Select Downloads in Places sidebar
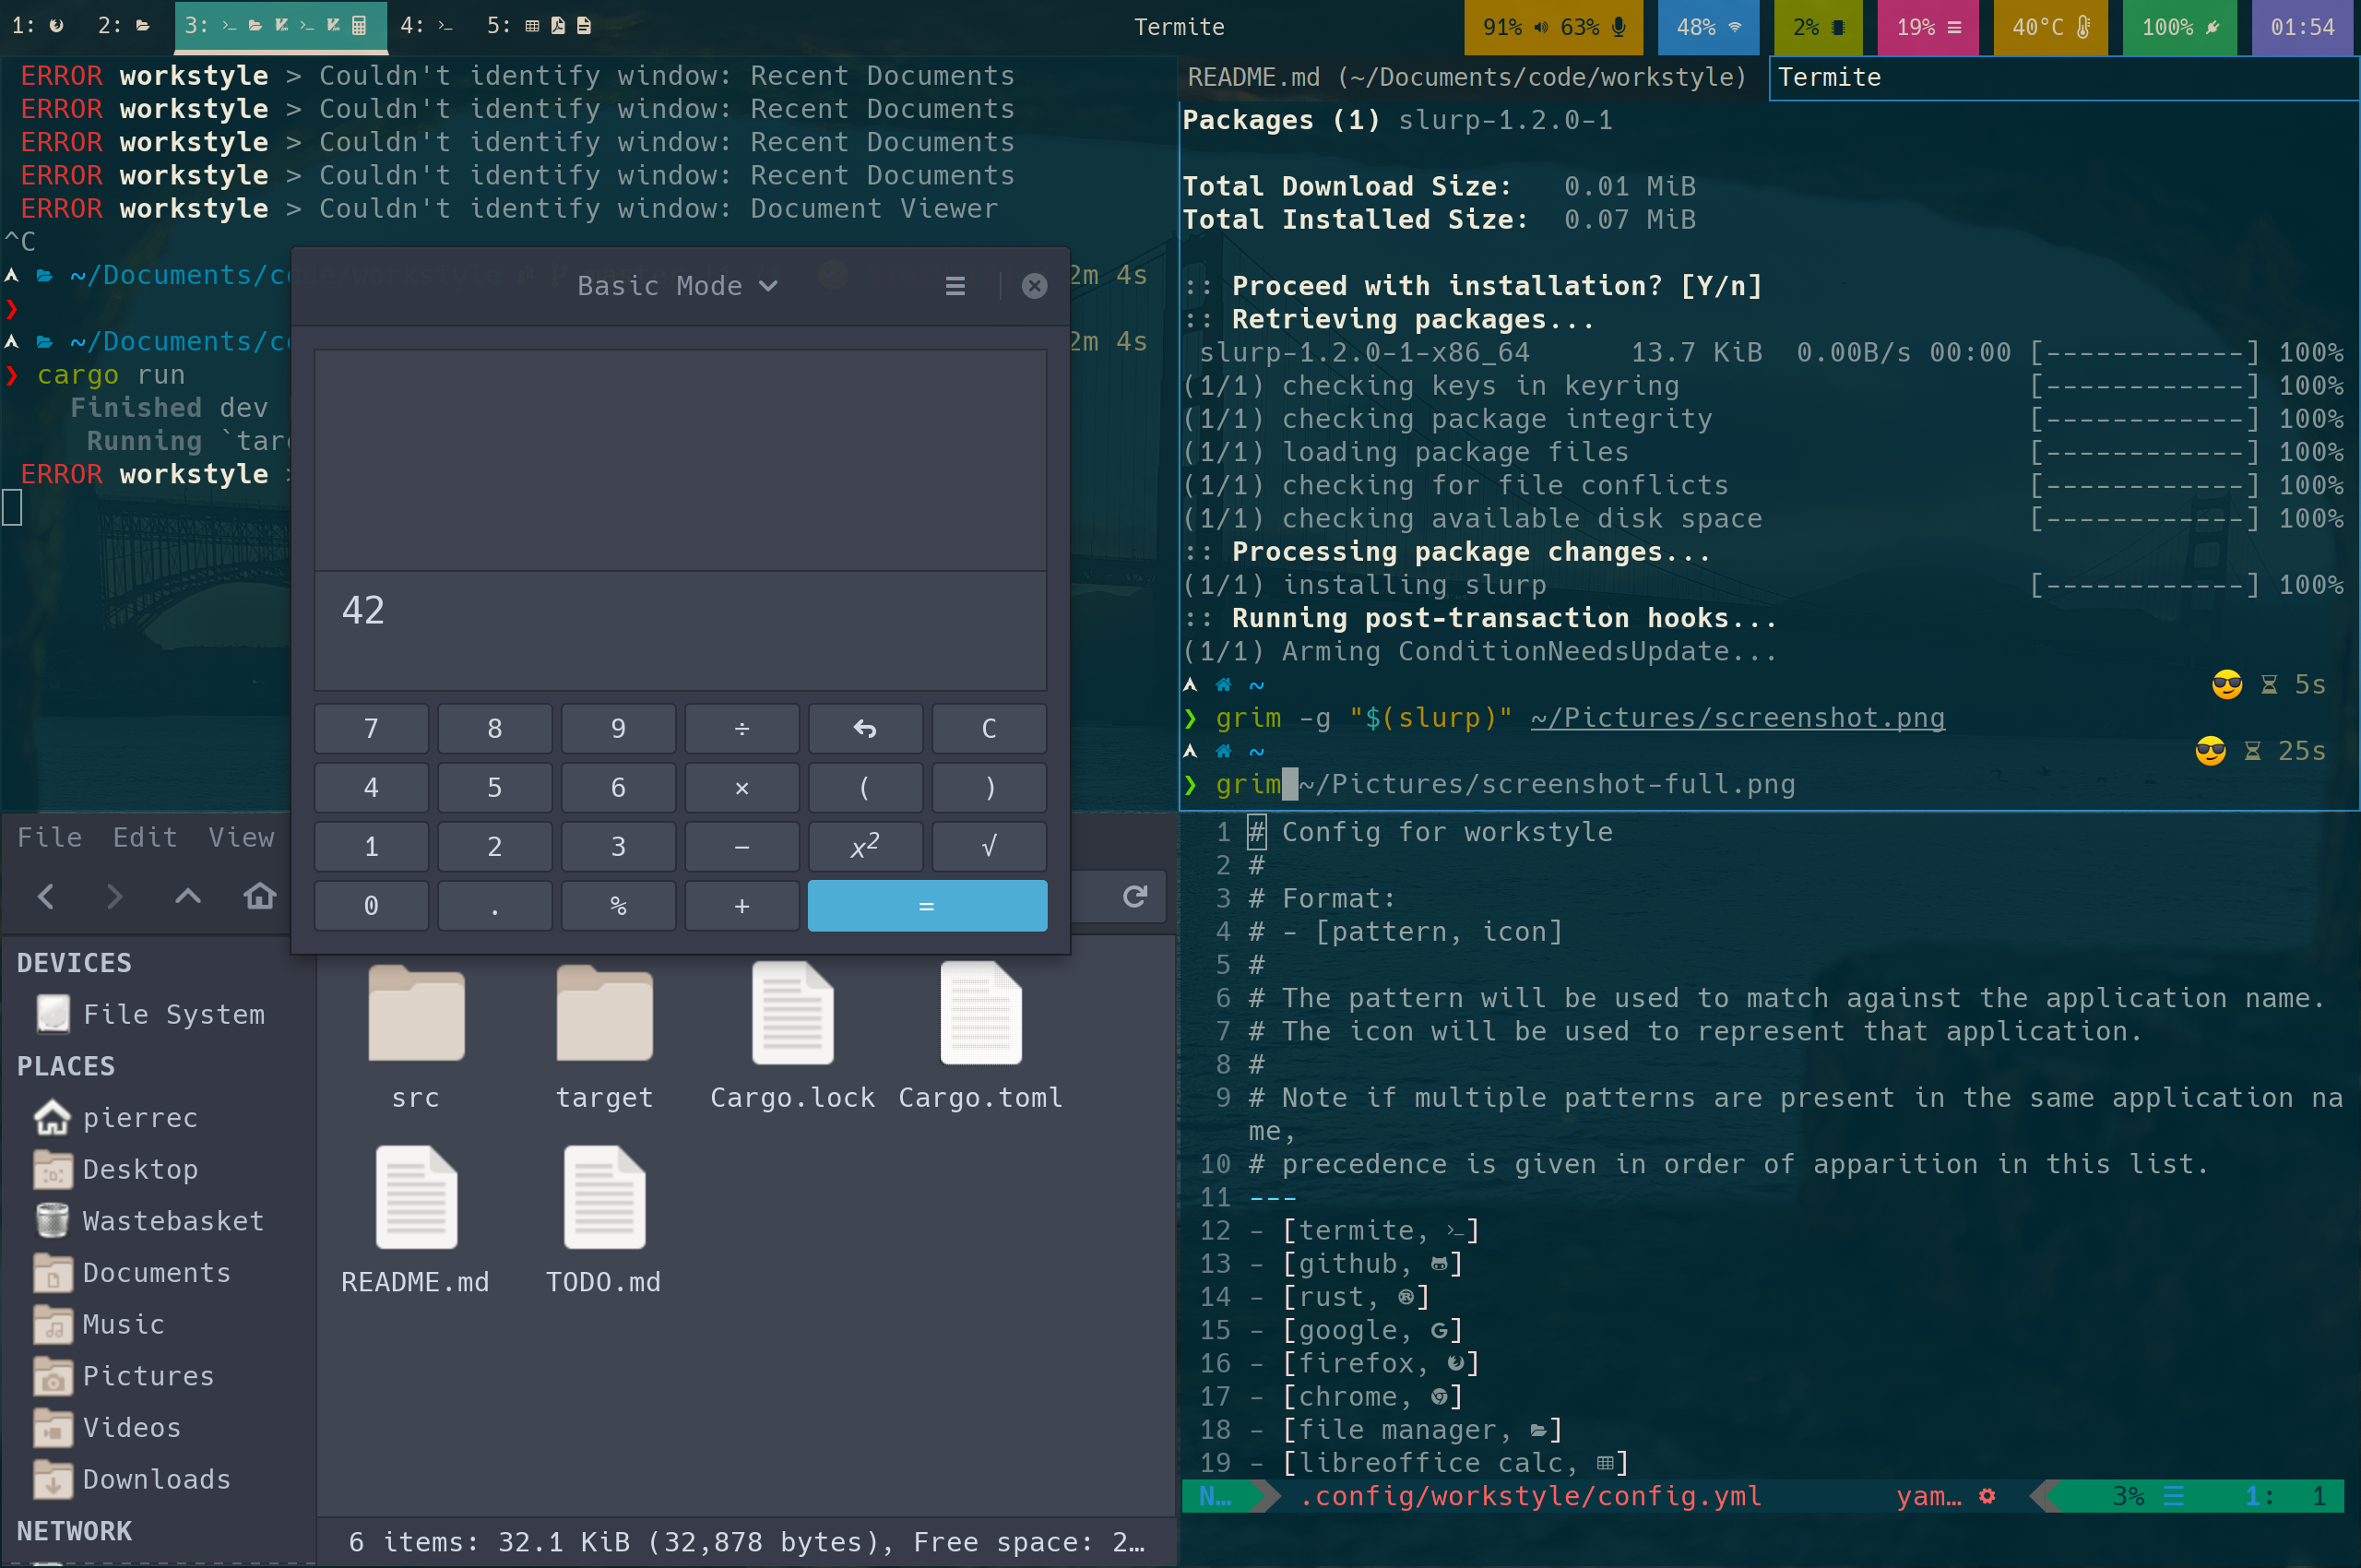2361x1568 pixels. (134, 1479)
